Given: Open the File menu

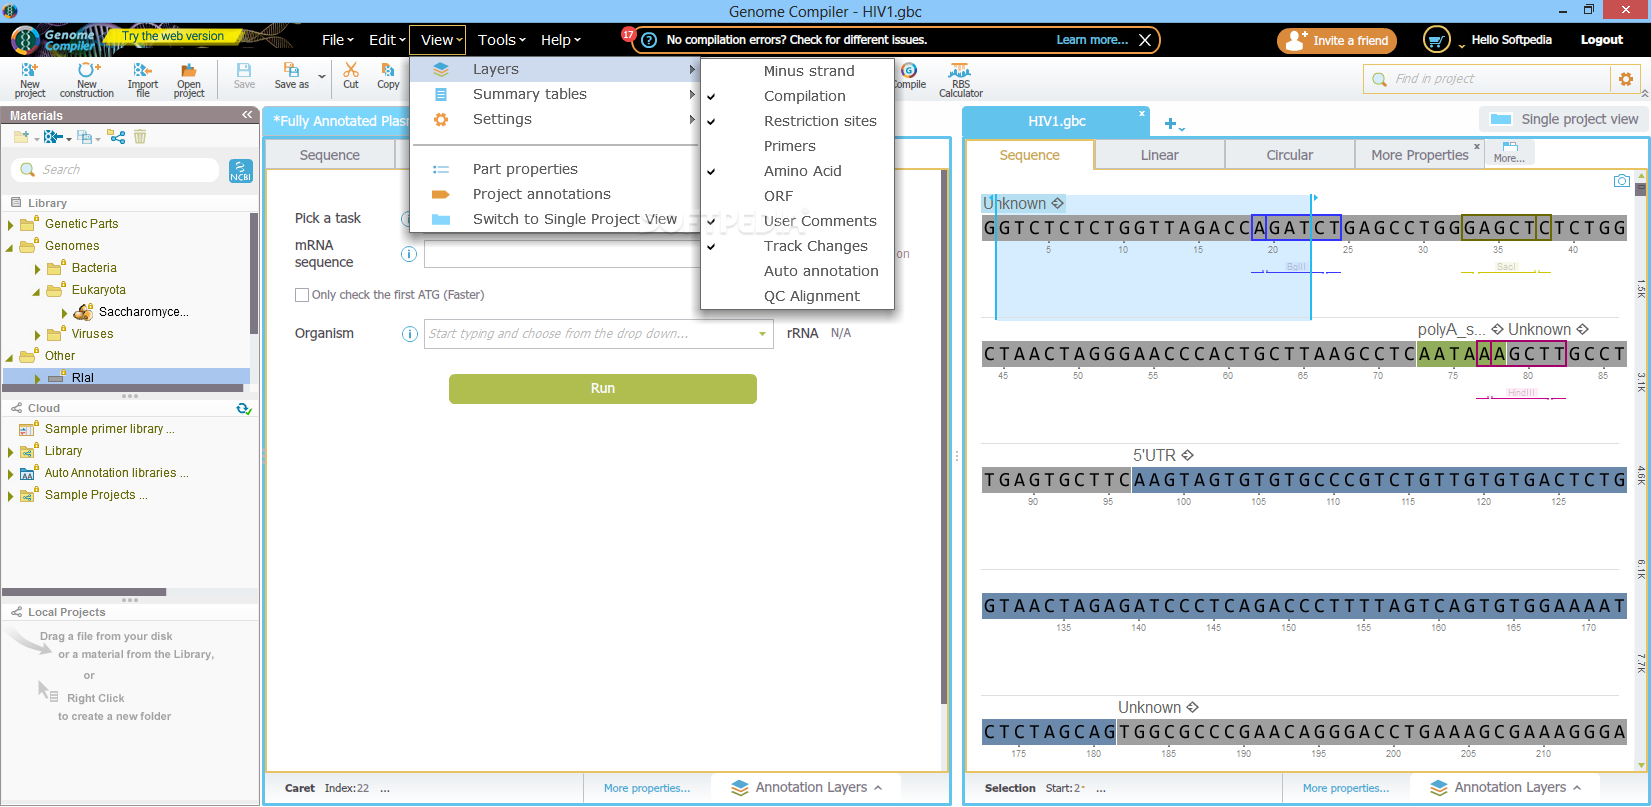Looking at the screenshot, I should click(x=337, y=40).
